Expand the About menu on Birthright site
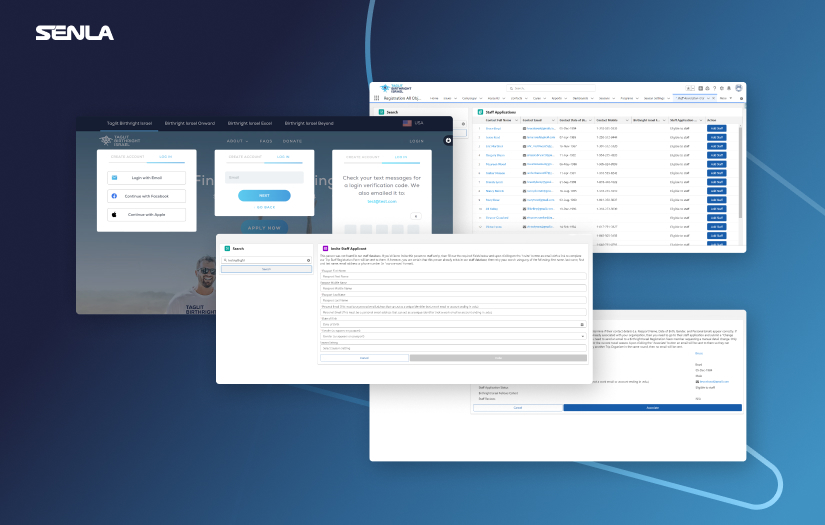 [236, 141]
